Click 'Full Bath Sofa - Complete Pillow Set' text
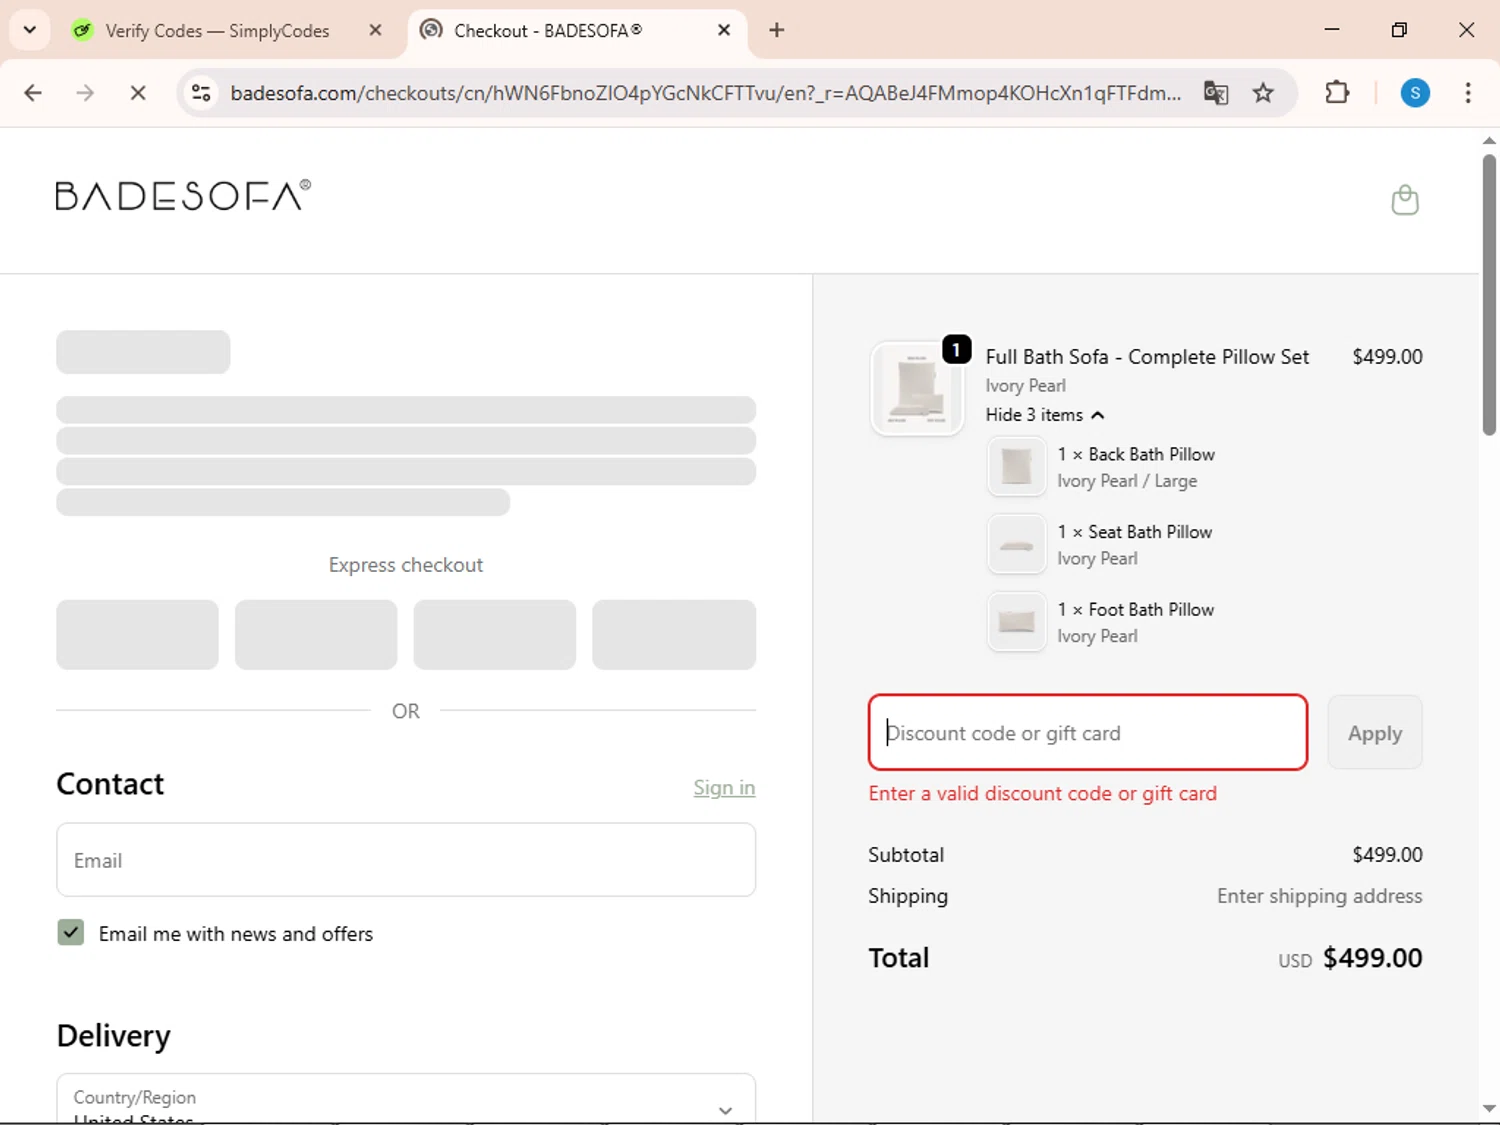1500x1125 pixels. pos(1147,357)
